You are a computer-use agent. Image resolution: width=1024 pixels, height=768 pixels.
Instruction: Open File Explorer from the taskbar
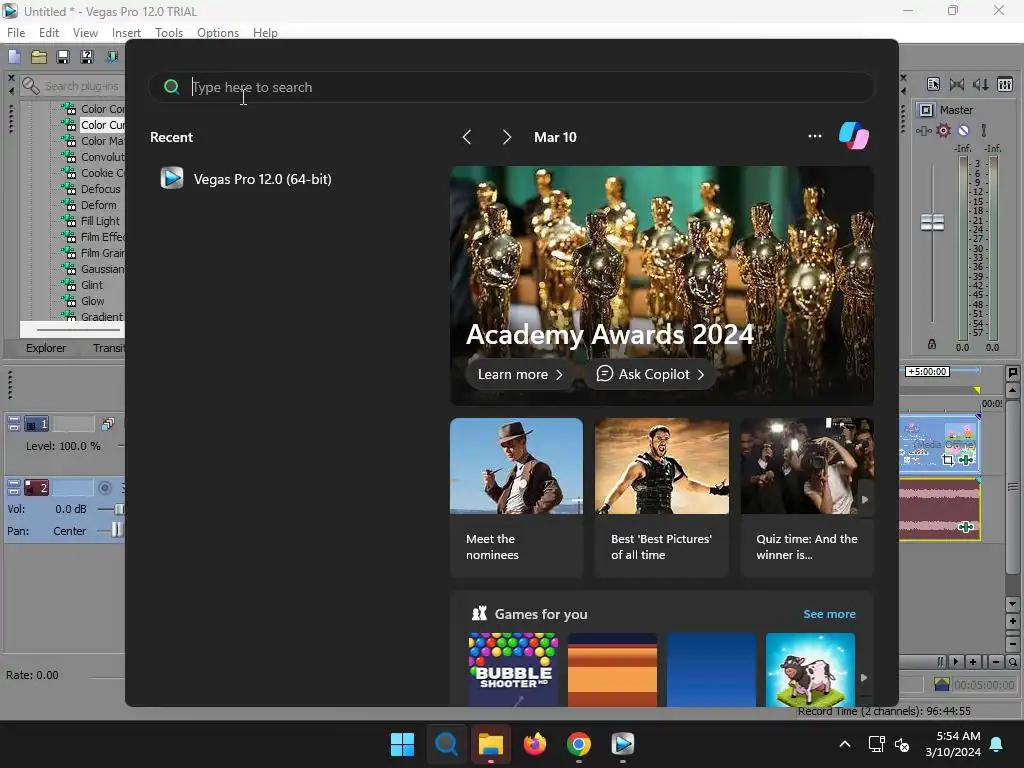click(490, 744)
